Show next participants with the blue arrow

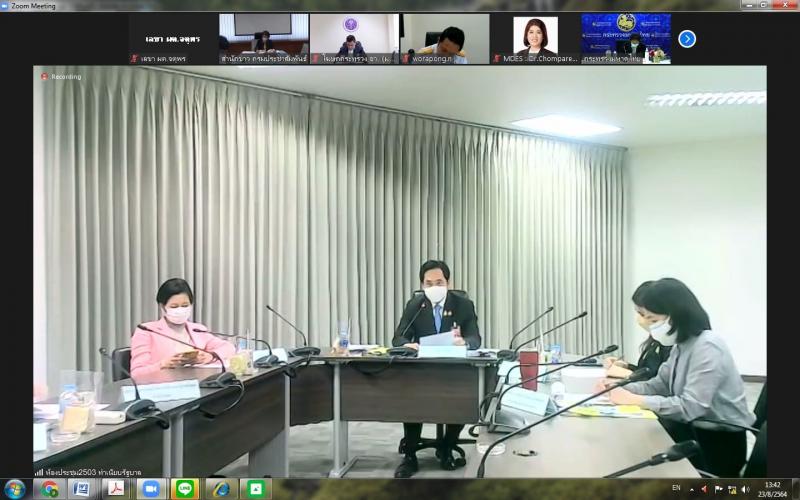(687, 39)
